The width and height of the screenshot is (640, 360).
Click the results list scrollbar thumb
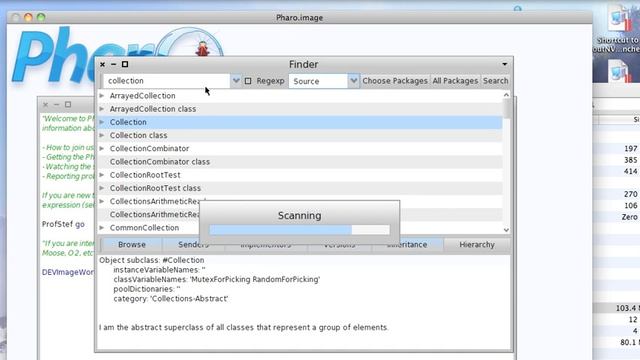pos(506,109)
